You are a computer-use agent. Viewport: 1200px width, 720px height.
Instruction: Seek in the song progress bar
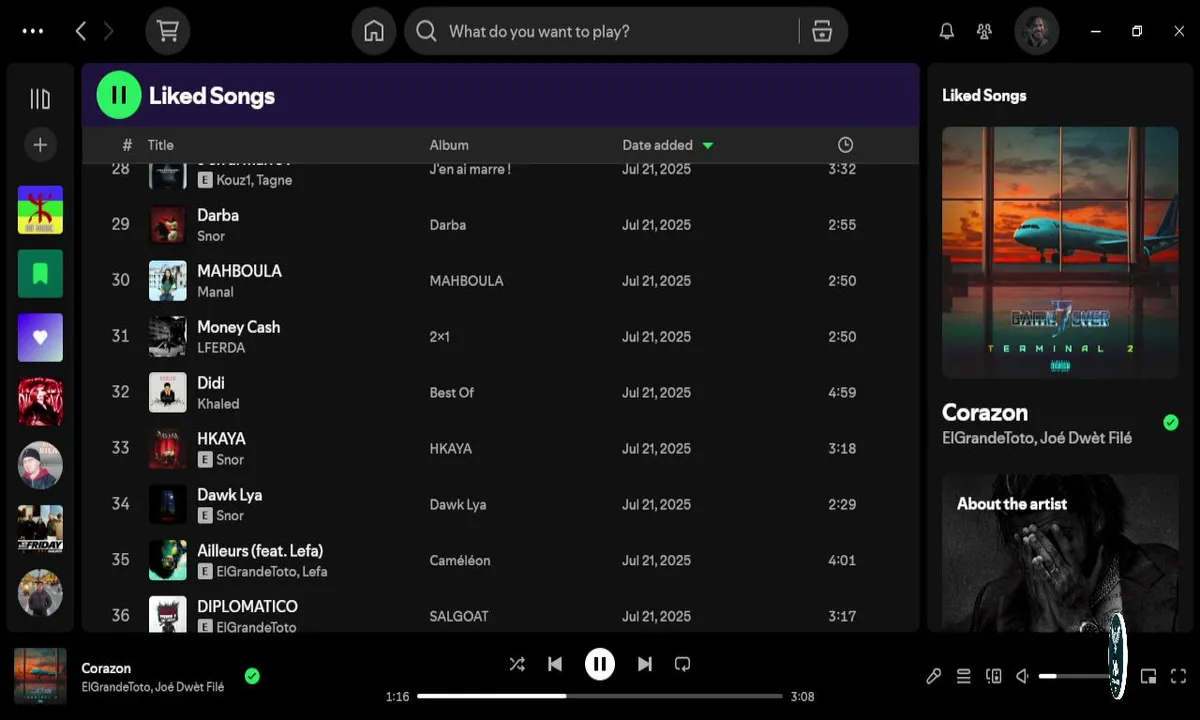point(600,696)
